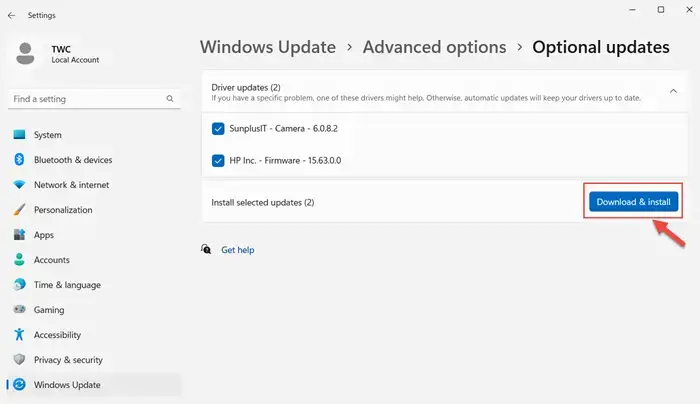Image resolution: width=700 pixels, height=404 pixels.
Task: Click the Bluetooth icon in the sidebar
Action: tap(19, 159)
